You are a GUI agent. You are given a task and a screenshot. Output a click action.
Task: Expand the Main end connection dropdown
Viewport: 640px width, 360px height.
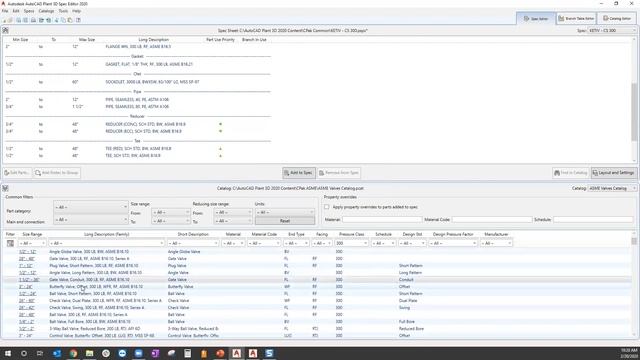91,220
